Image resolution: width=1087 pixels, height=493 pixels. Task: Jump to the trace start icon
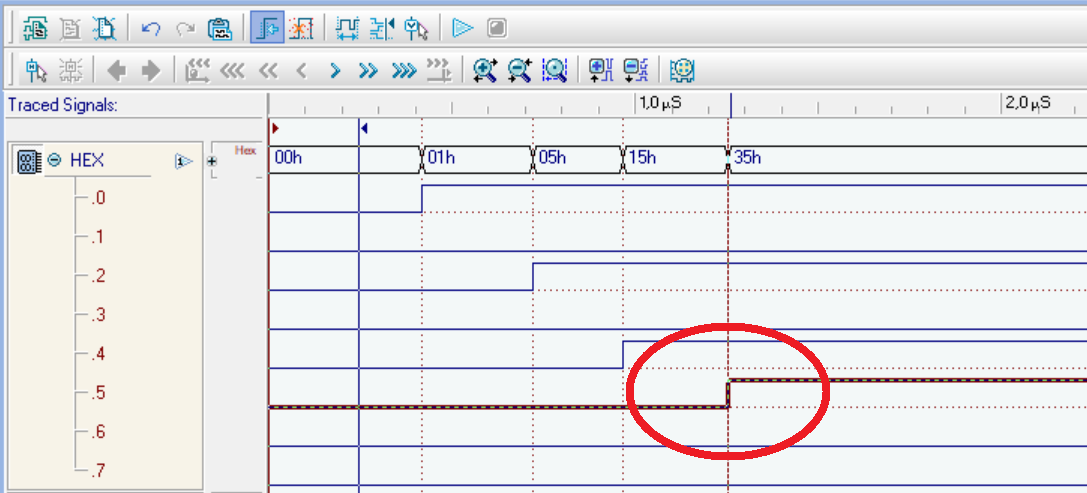198,70
